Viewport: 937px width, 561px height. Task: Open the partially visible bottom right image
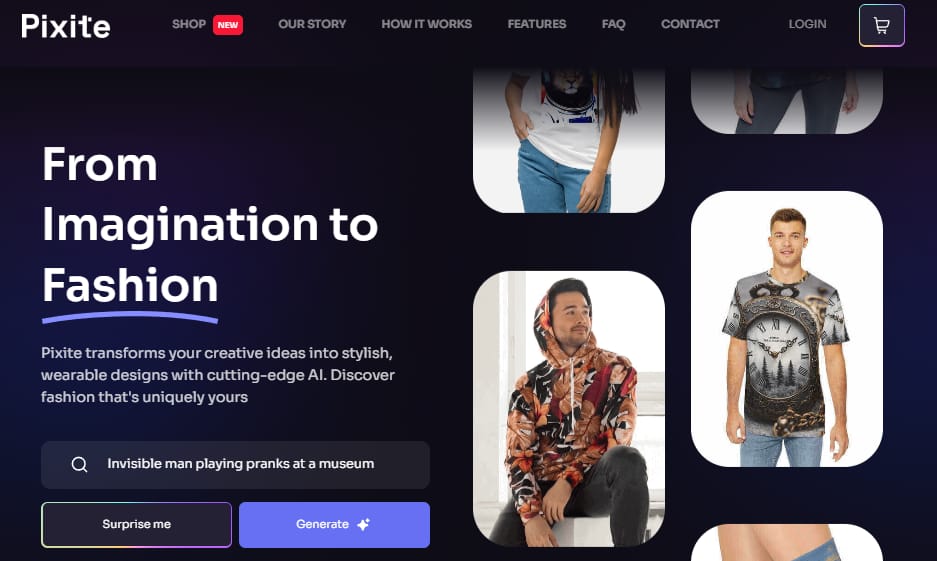click(786, 542)
